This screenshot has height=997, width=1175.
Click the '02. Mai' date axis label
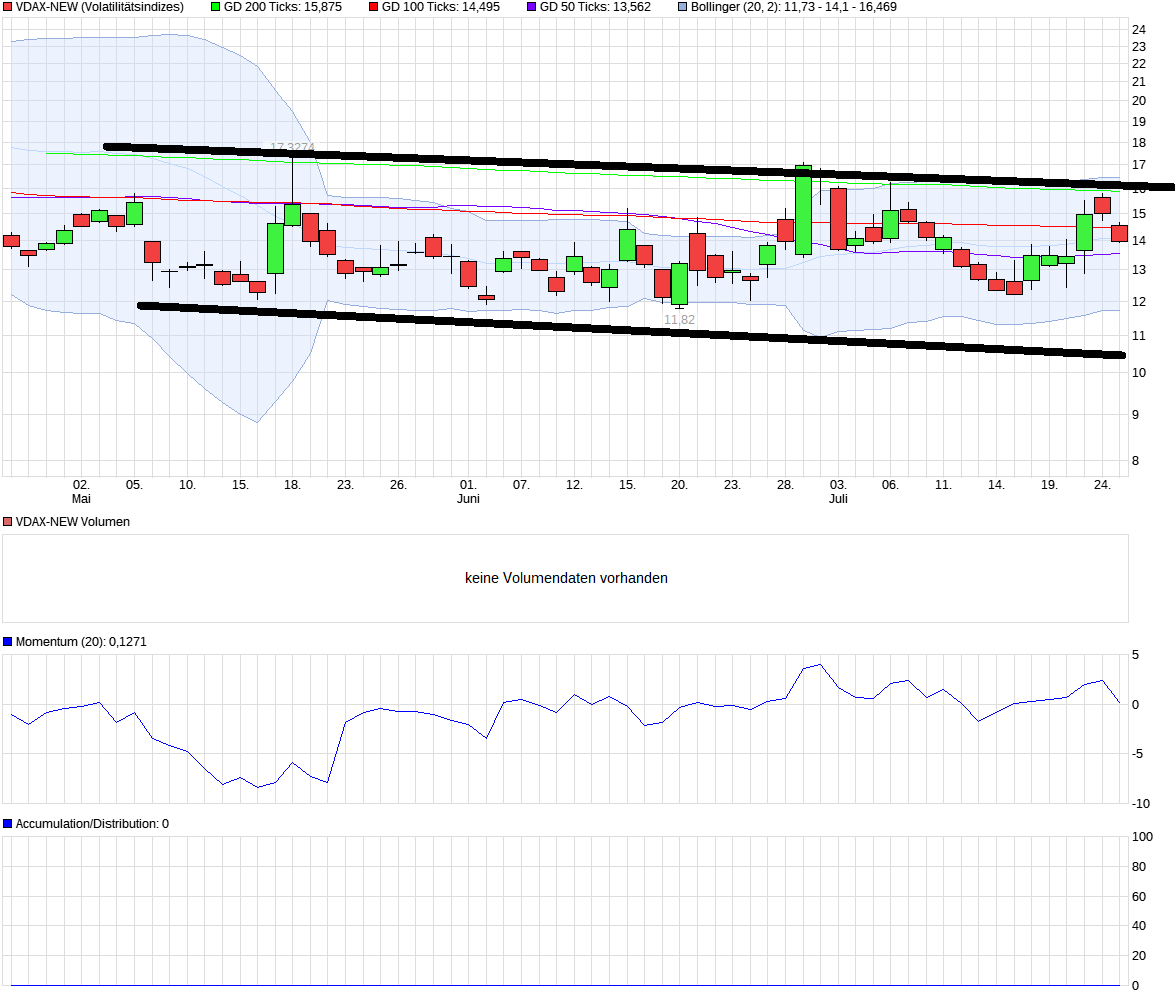(81, 492)
